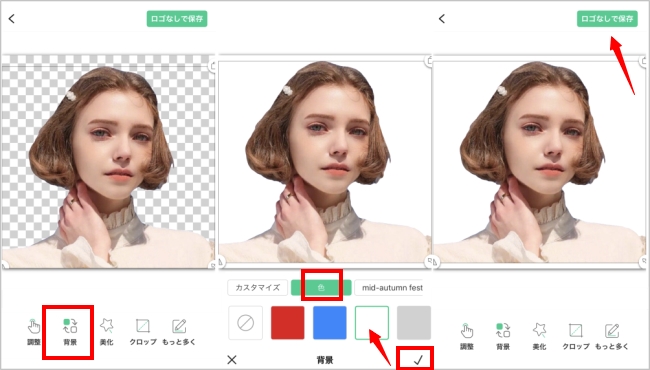Open もっと多く on the first screen
The width and height of the screenshot is (650, 370).
pyautogui.click(x=179, y=332)
